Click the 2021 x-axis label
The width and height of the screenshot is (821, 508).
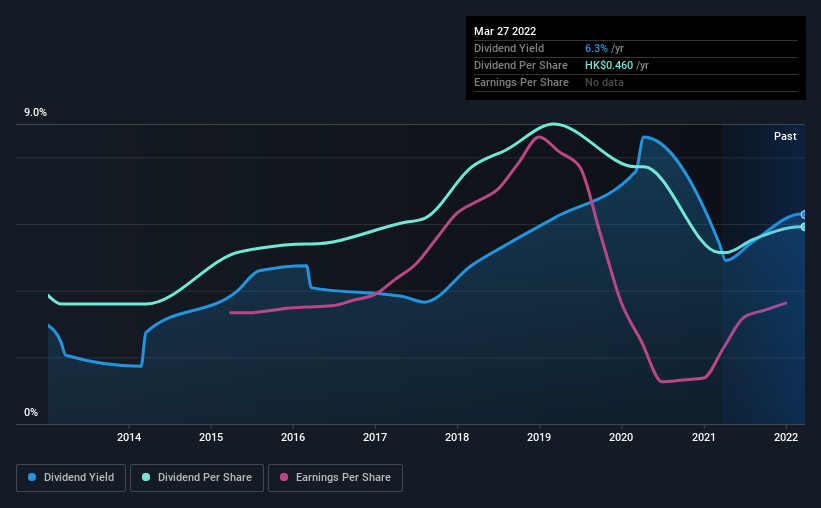tap(703, 437)
